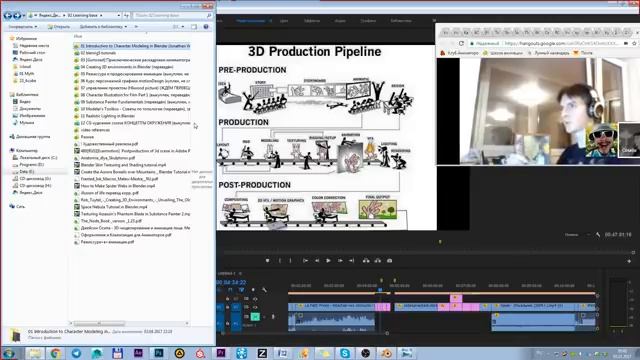Click the Extract button in Program monitor

378,260
